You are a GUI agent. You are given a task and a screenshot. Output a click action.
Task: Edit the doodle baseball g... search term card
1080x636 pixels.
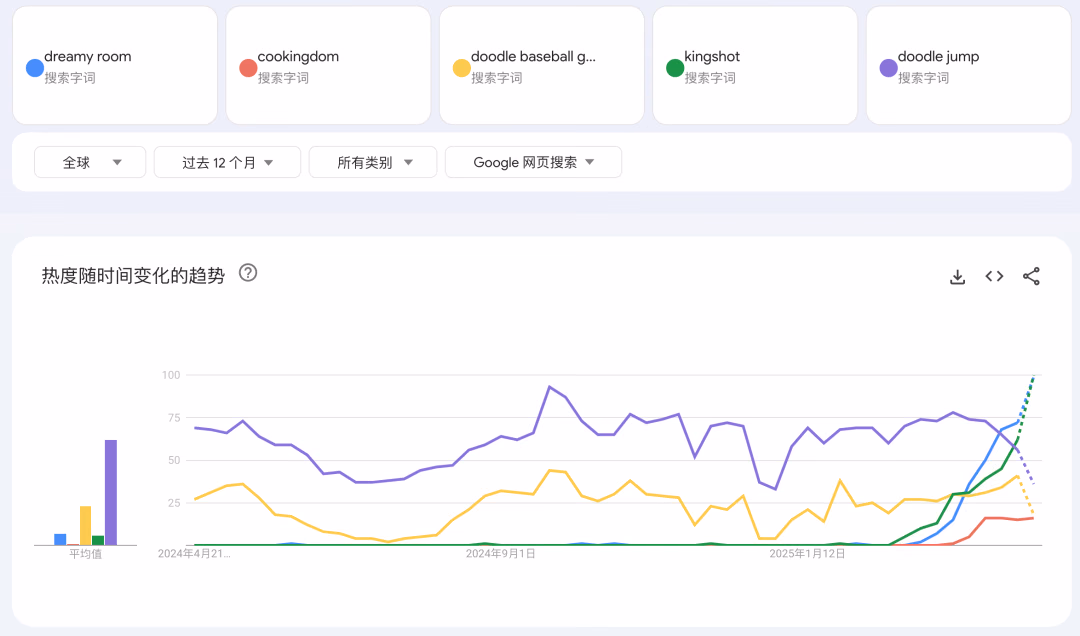point(542,65)
